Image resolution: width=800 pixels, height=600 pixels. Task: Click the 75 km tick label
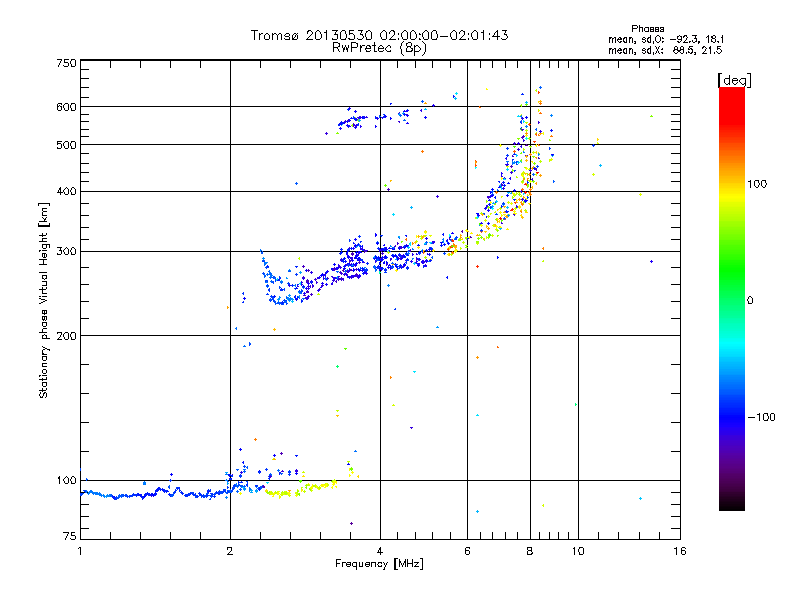coord(70,536)
